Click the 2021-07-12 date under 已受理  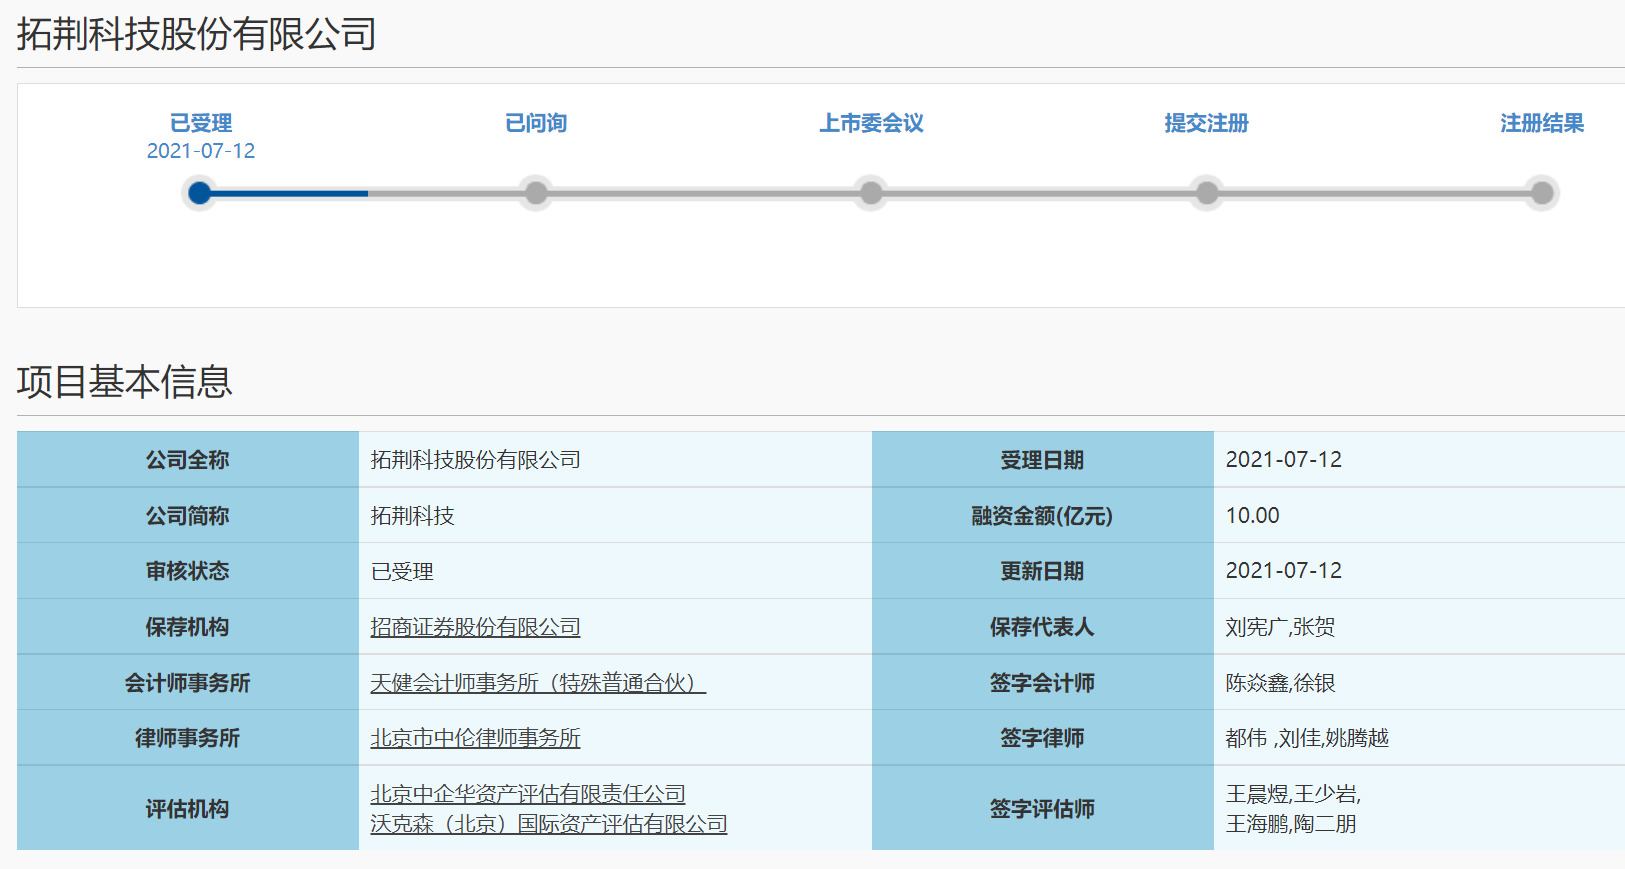(201, 151)
